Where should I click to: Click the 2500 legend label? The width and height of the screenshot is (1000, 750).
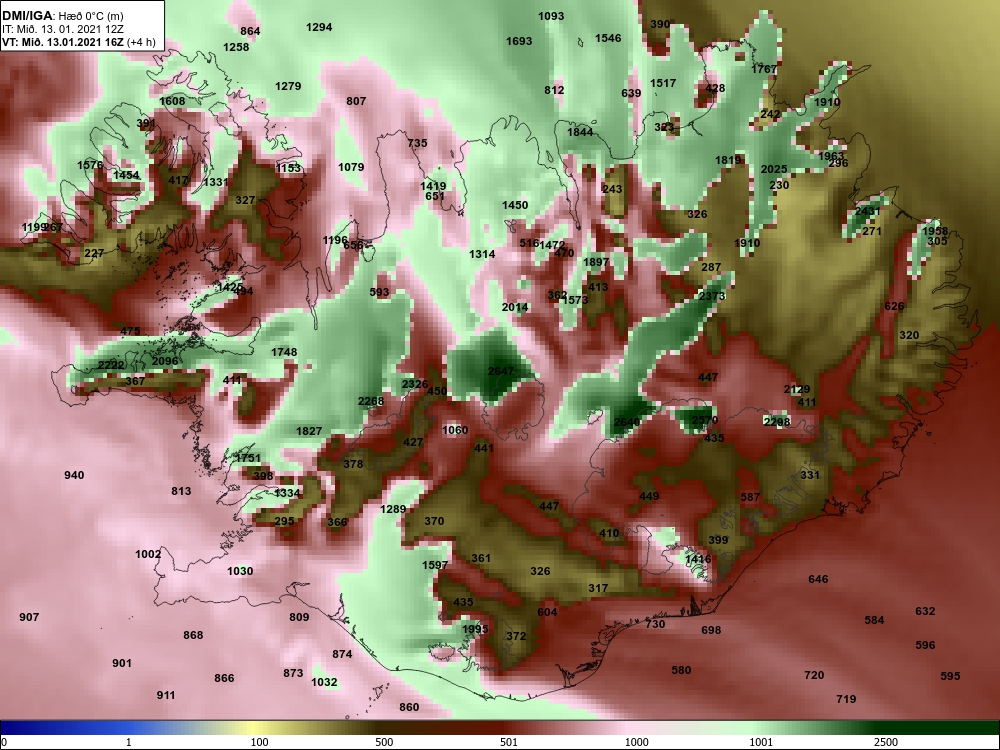tap(886, 742)
